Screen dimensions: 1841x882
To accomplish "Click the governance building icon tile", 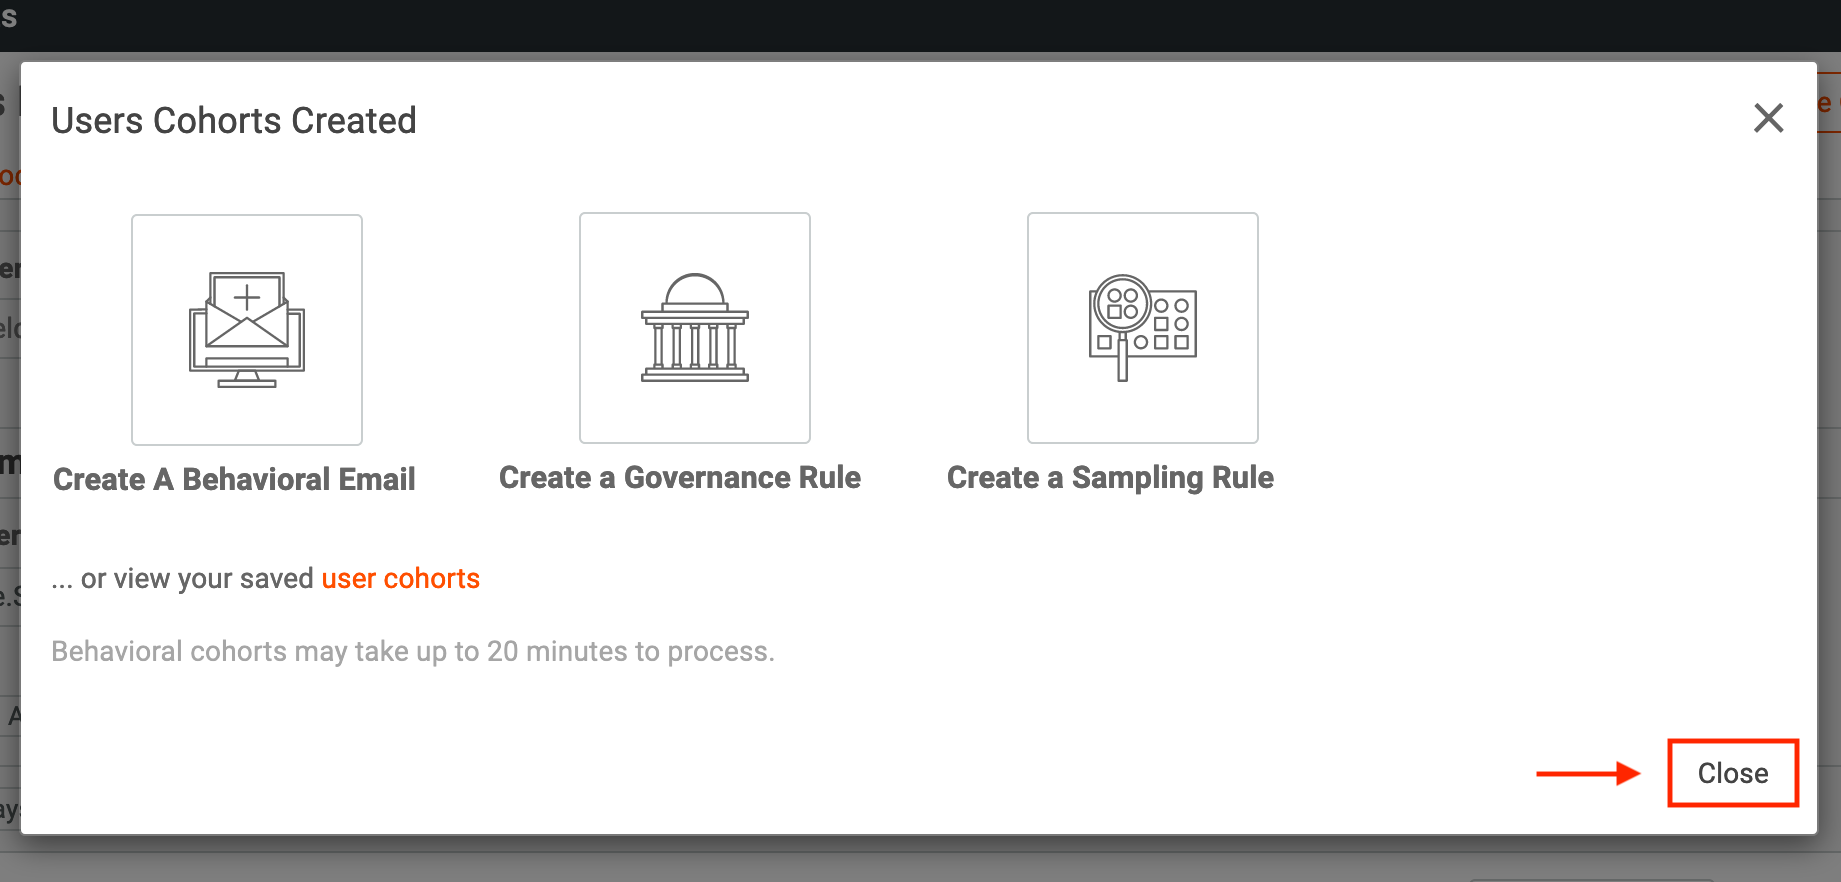I will [x=694, y=328].
